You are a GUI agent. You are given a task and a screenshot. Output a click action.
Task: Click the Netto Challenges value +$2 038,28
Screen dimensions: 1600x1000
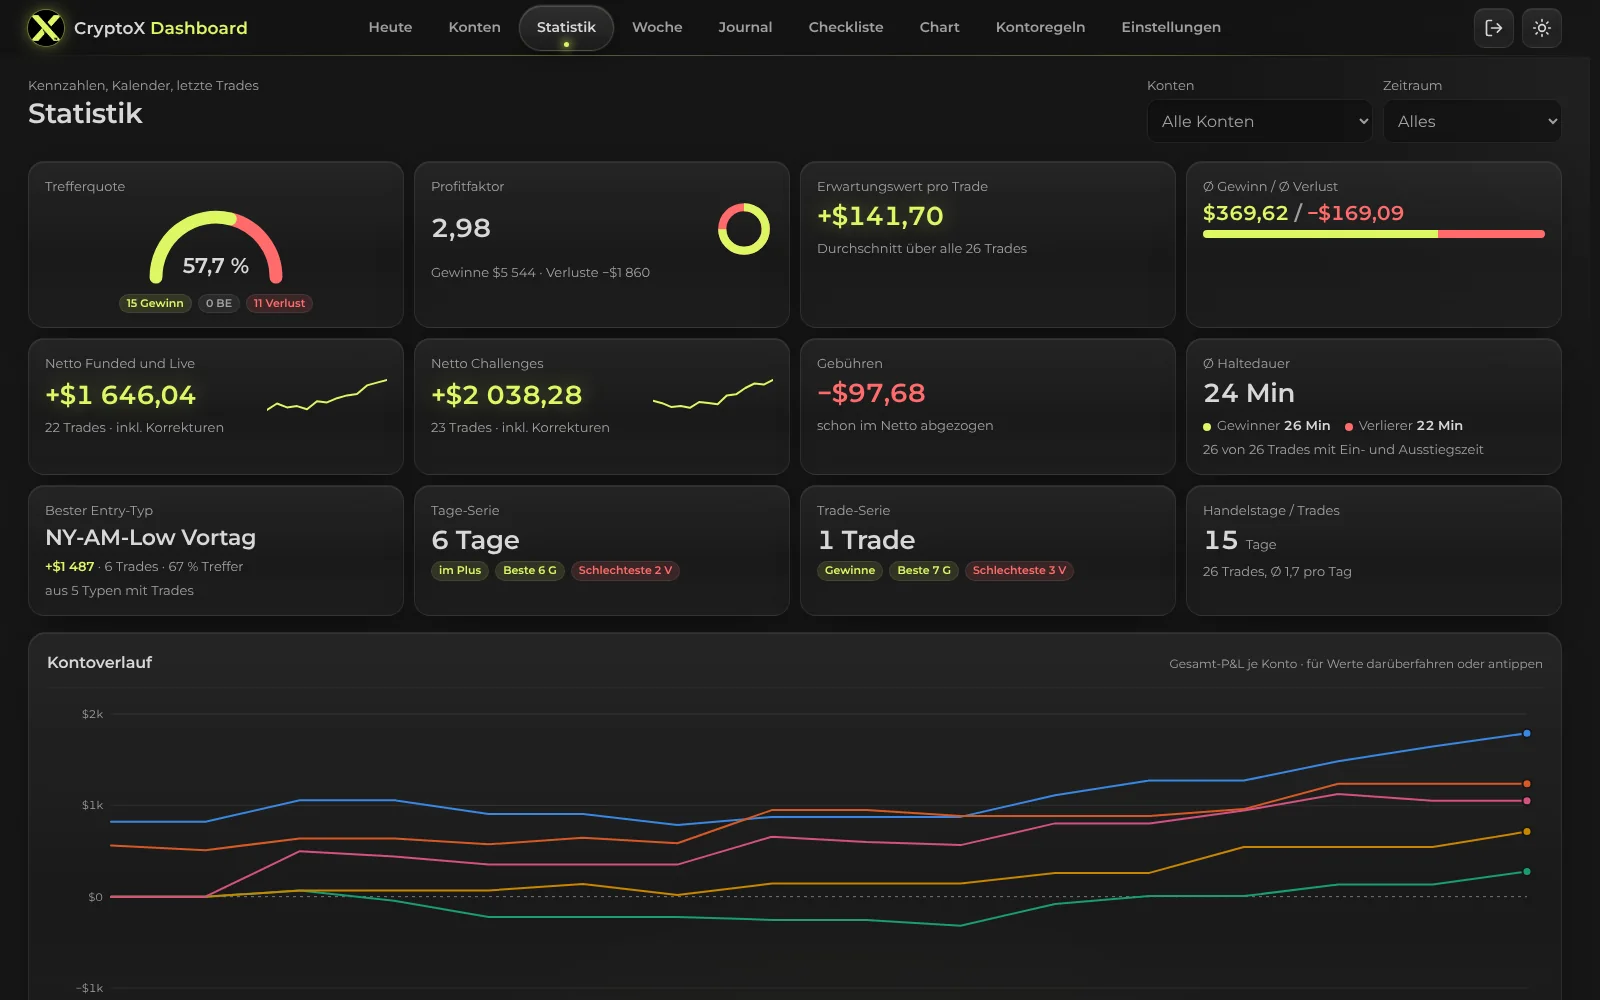click(506, 395)
